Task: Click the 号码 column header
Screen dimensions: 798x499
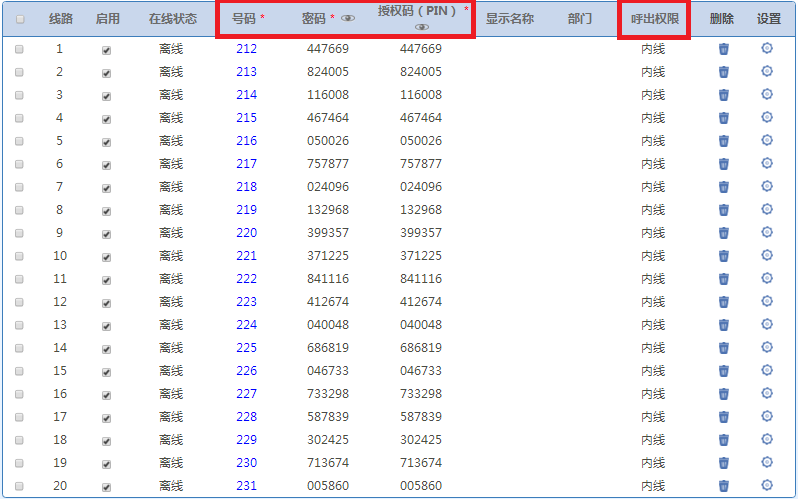Action: [x=243, y=19]
